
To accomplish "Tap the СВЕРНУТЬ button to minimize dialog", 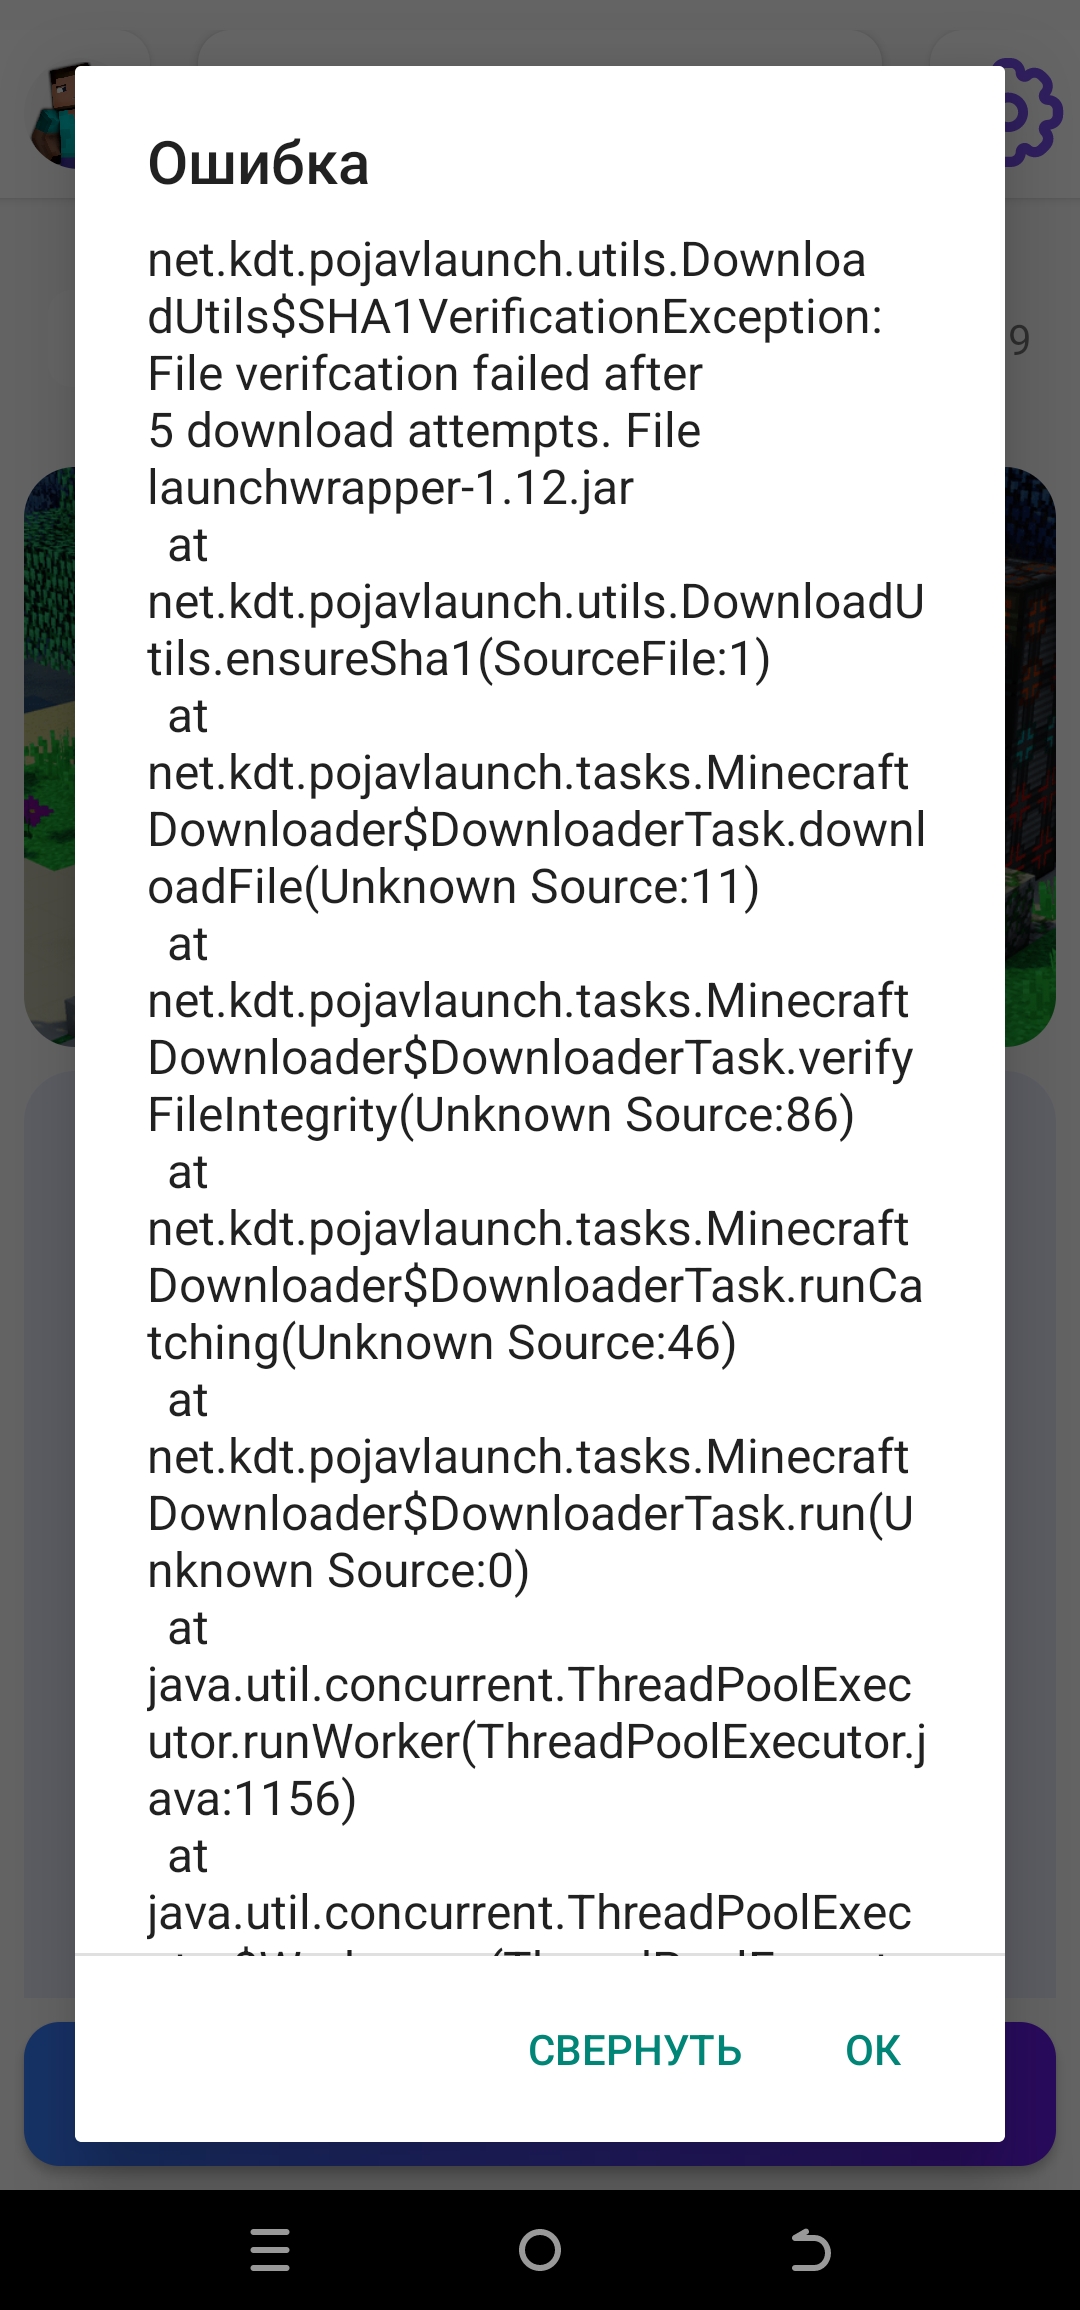I will 635,2051.
